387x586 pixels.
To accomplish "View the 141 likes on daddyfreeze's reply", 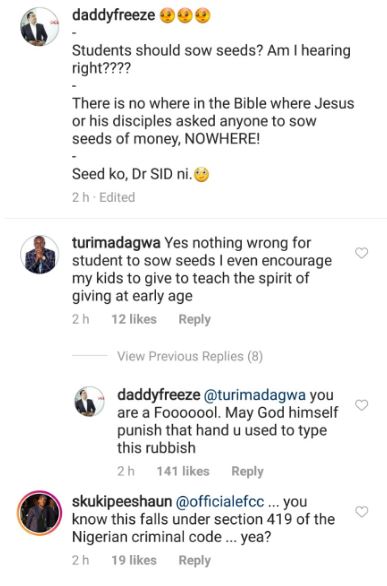I will (183, 471).
